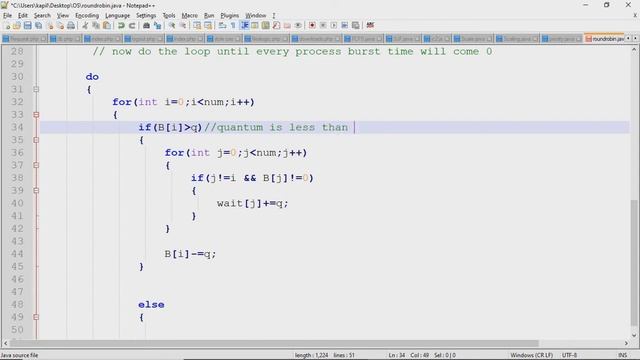Cut the selection with the scissors icon
This screenshot has height=360, width=640.
(x=85, y=25)
